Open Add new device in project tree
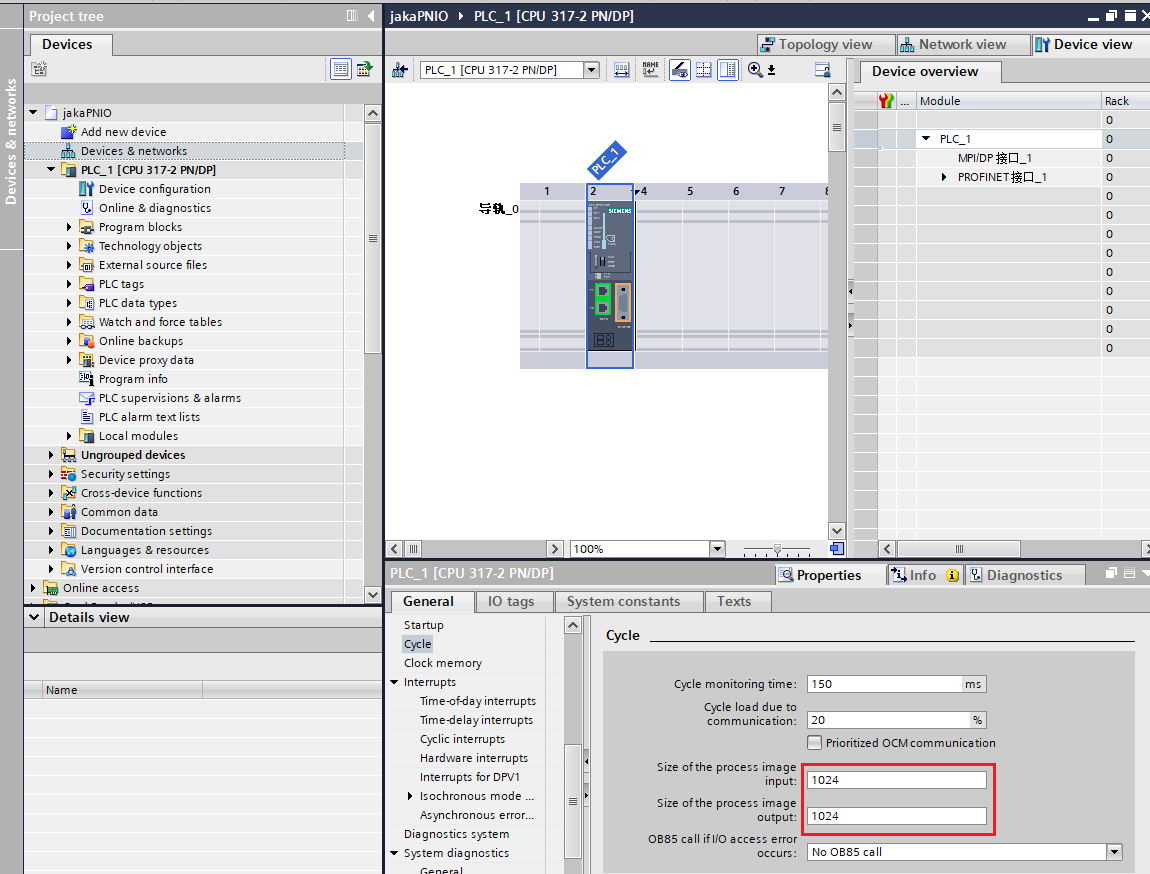Viewport: 1150px width, 874px height. click(123, 132)
